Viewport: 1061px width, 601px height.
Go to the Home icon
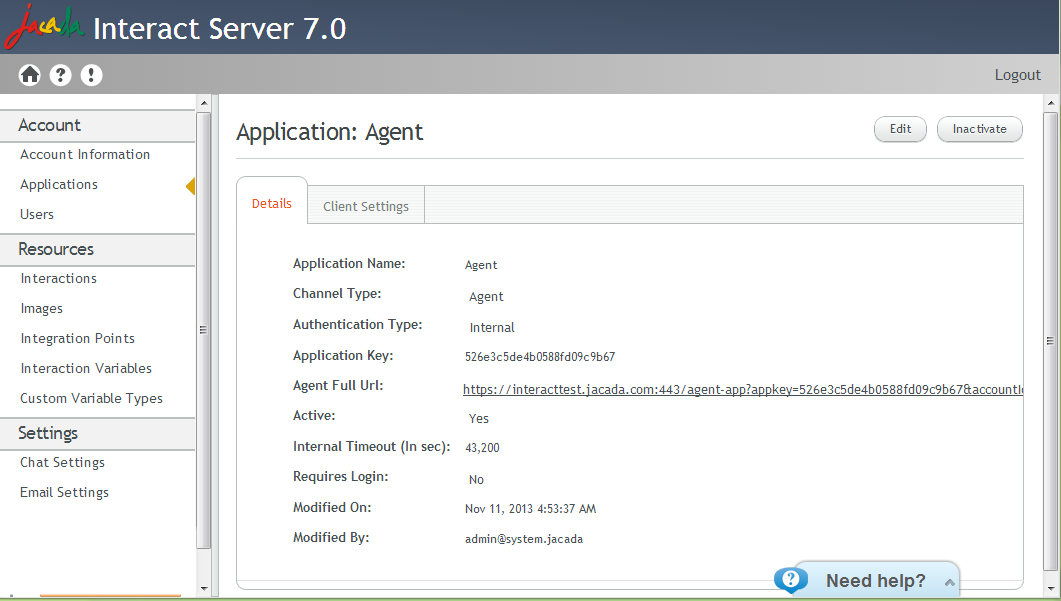(30, 74)
